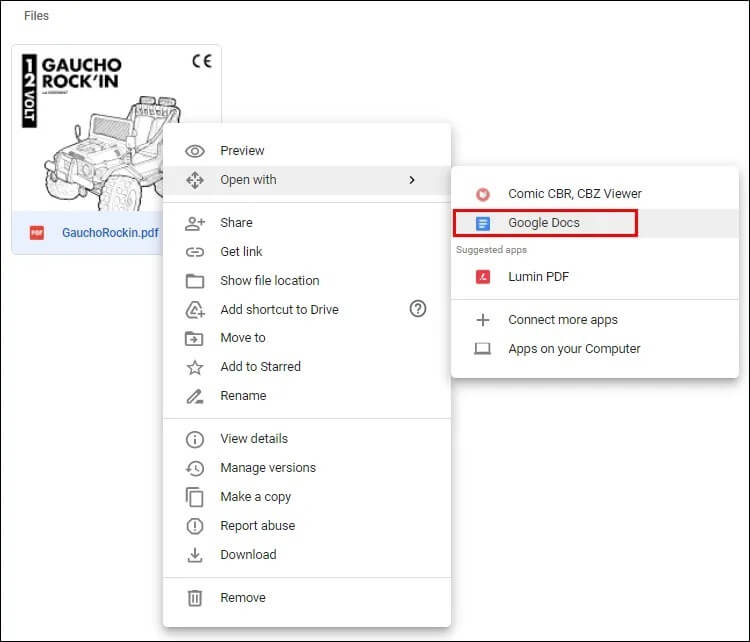
Task: Click the chain link icon for Get link
Action: pos(195,252)
